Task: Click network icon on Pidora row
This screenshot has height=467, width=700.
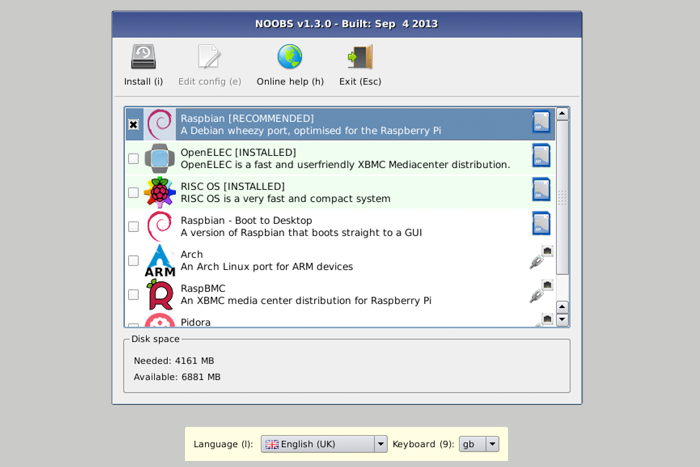Action: point(546,320)
